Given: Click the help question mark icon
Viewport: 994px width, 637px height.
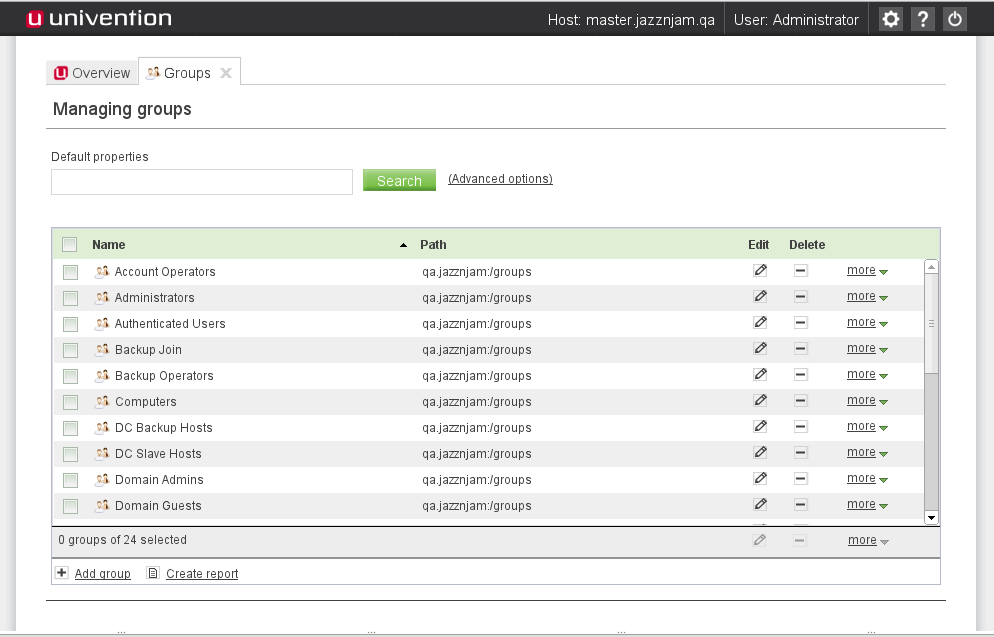Looking at the screenshot, I should [x=923, y=19].
